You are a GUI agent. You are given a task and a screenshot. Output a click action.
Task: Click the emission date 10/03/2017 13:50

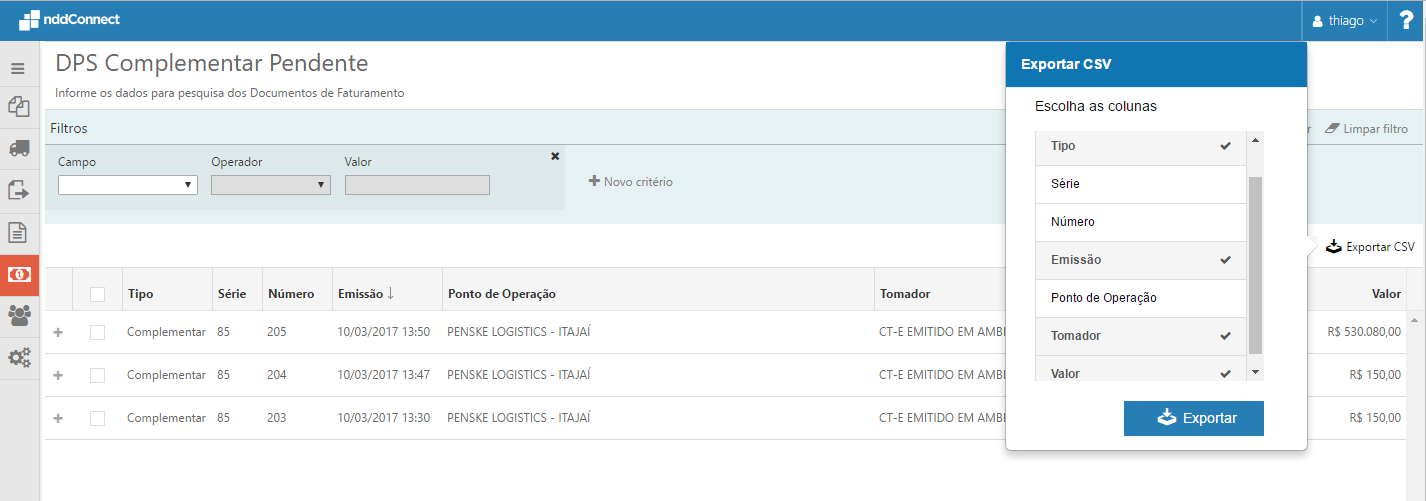[x=384, y=332]
